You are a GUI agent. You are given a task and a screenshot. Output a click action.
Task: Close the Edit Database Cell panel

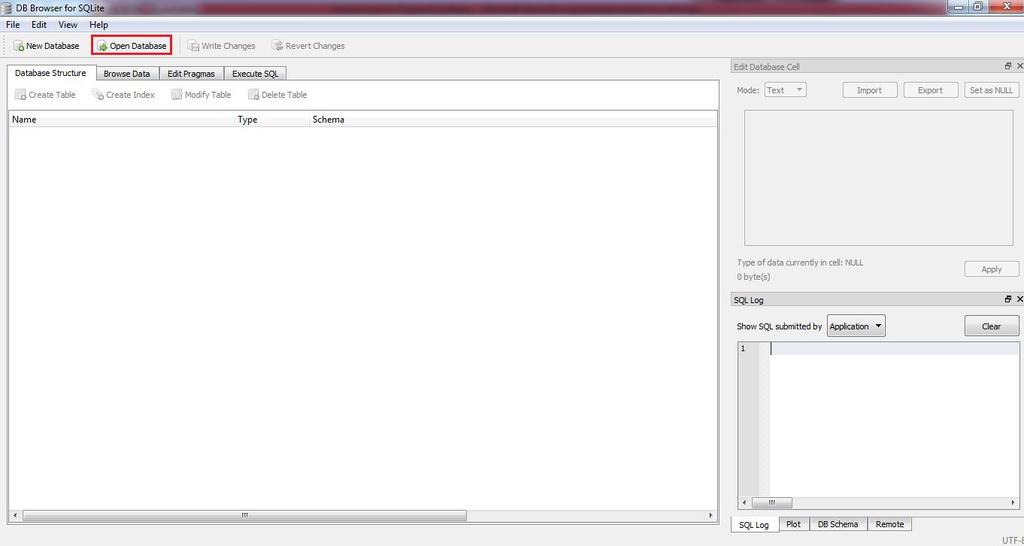click(1019, 67)
